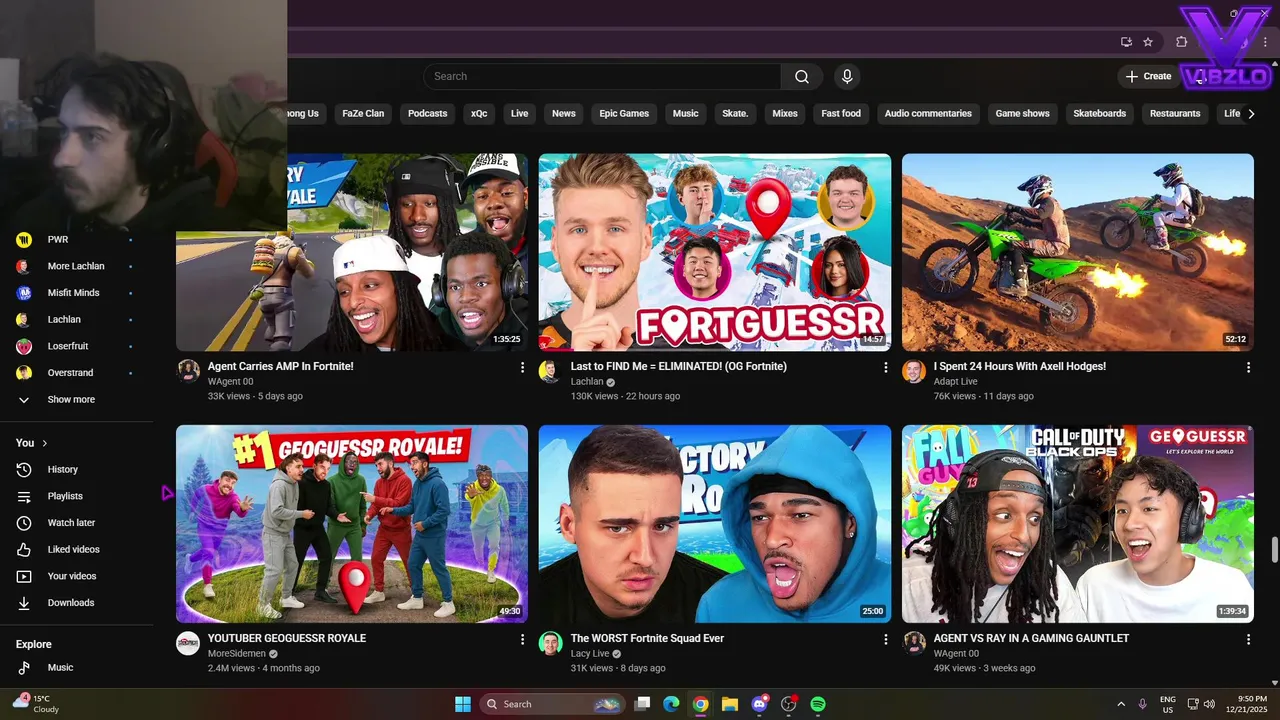This screenshot has height=720, width=1280.
Task: Open Chrome's three-dot menu
Action: coord(1265,42)
